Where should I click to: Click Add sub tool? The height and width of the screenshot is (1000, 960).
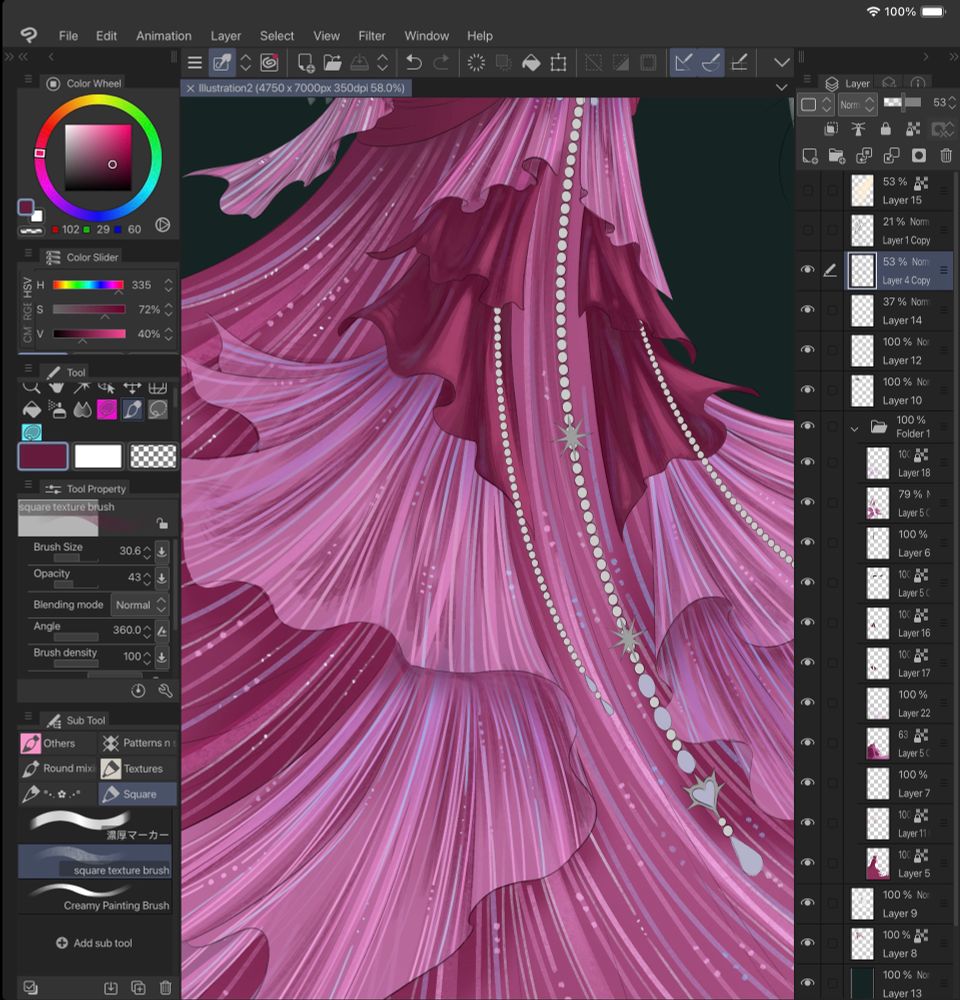pos(94,943)
